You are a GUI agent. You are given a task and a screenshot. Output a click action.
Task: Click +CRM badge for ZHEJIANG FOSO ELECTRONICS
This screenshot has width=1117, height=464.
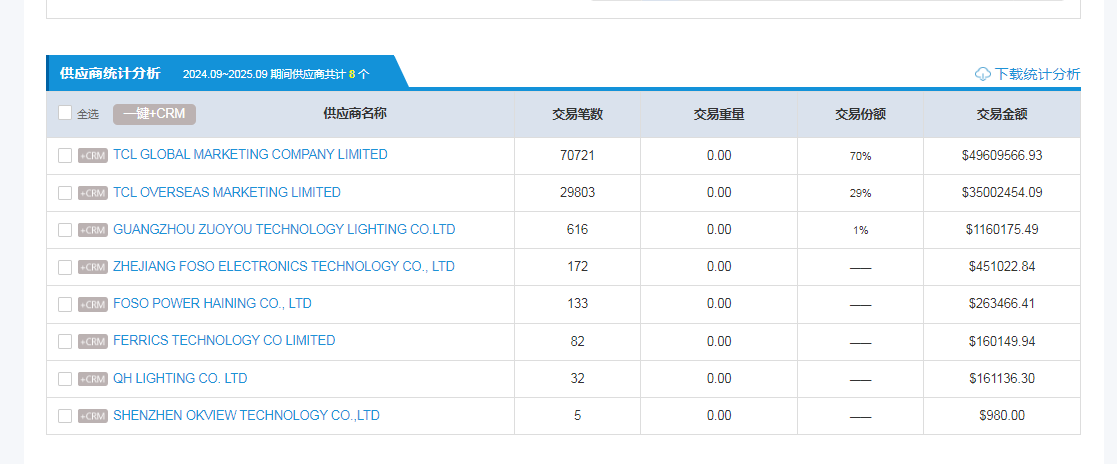(x=93, y=267)
